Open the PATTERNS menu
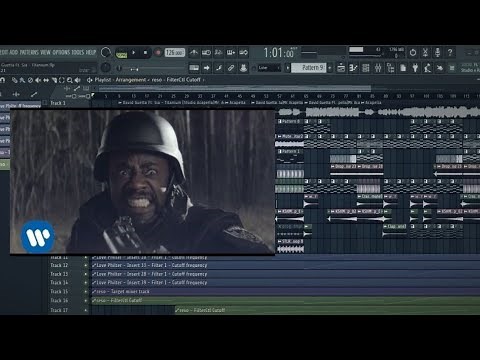This screenshot has width=480, height=360. coord(30,52)
